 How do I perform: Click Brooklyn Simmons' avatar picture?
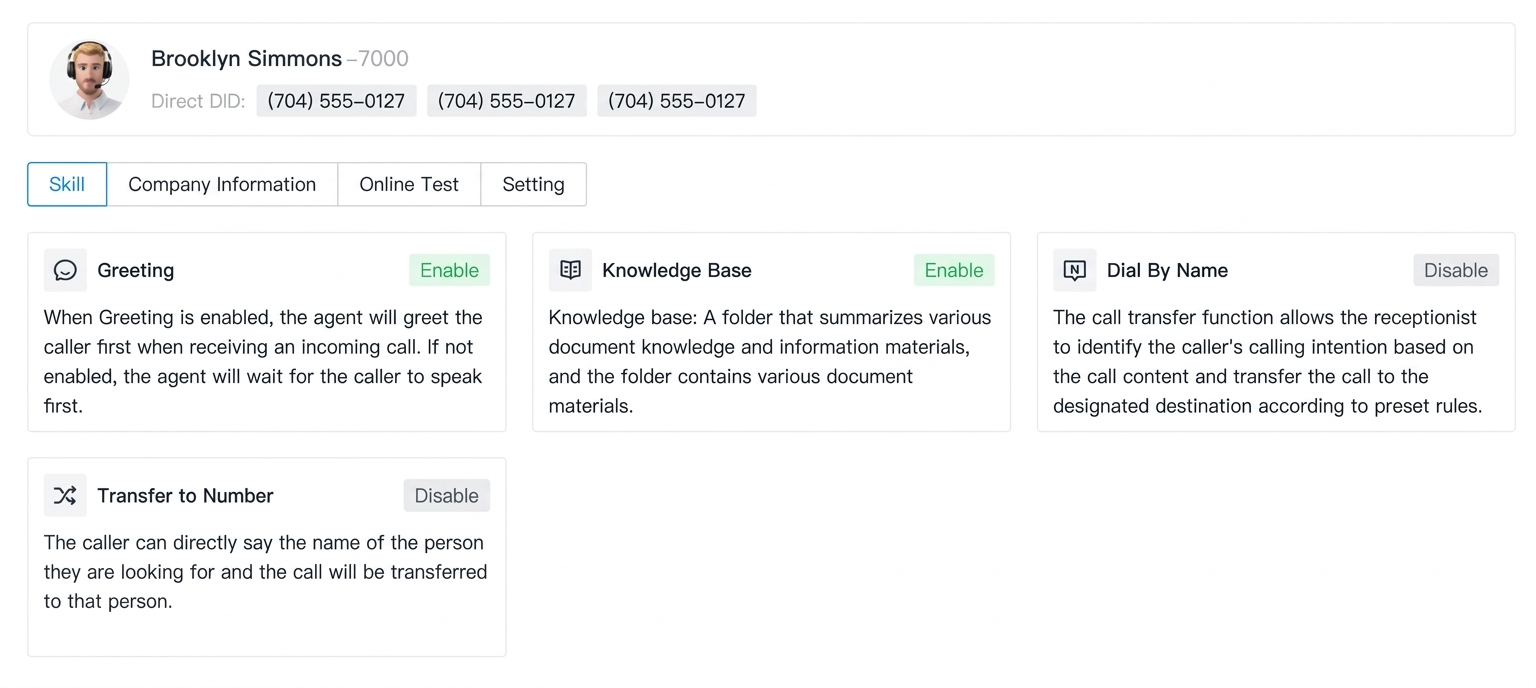coord(89,79)
